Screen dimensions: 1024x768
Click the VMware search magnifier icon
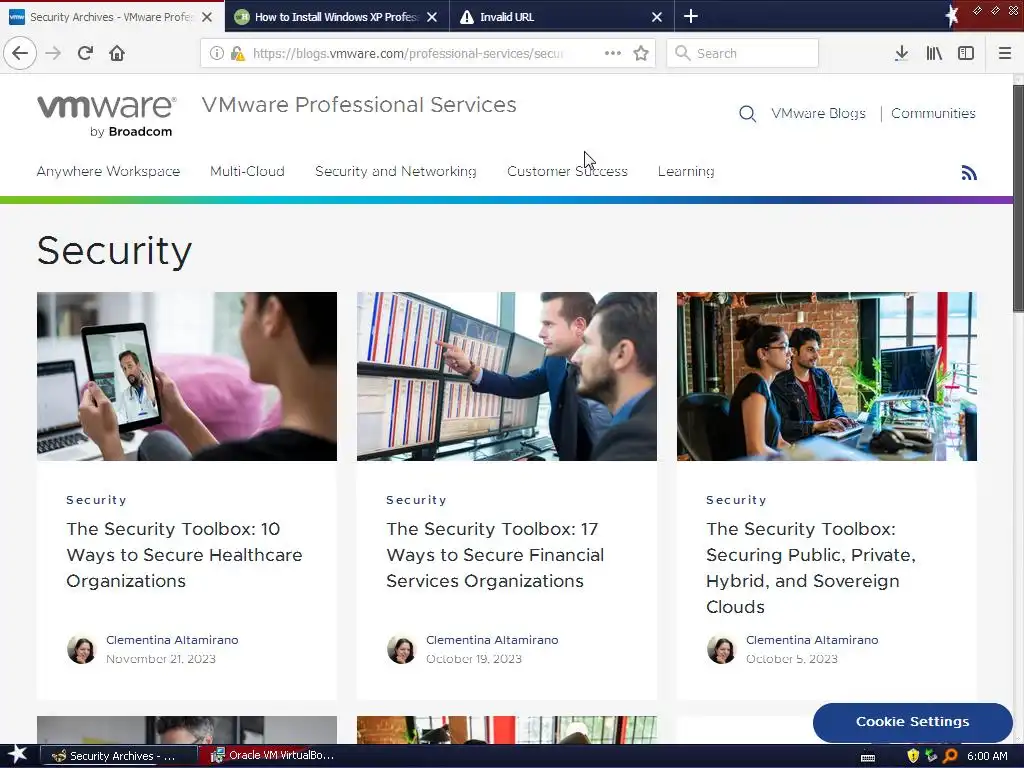[x=747, y=114]
